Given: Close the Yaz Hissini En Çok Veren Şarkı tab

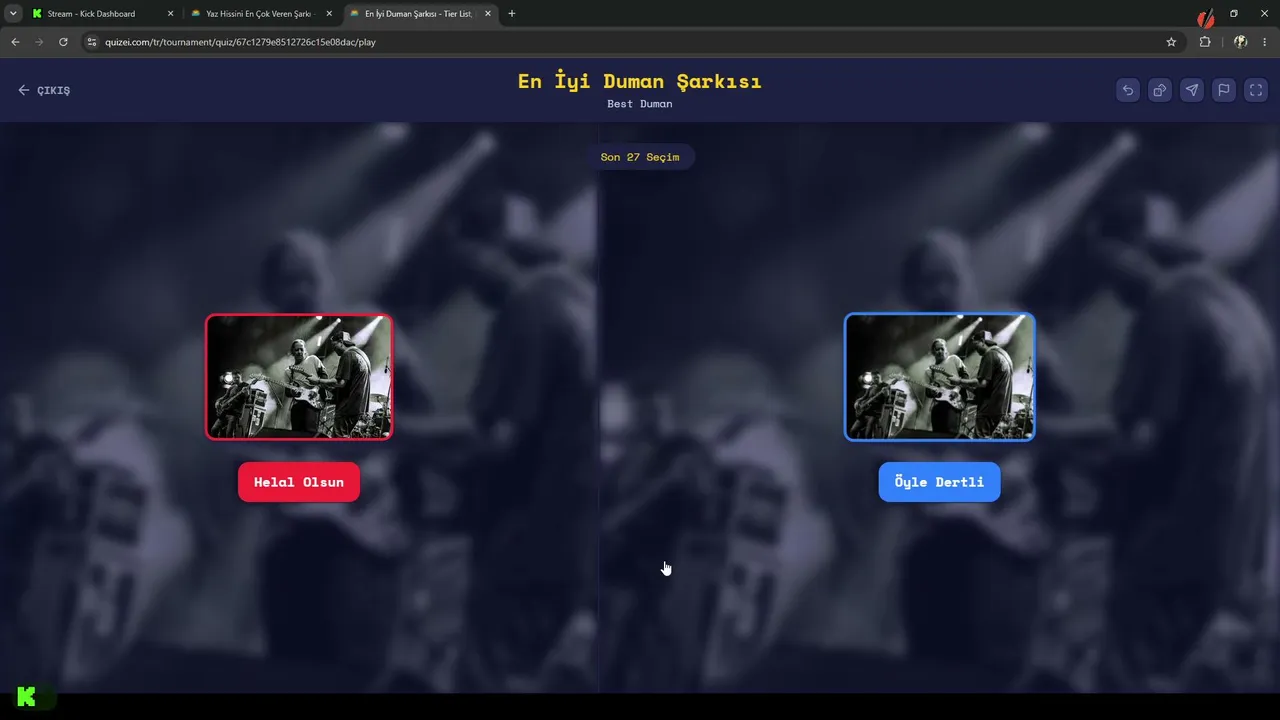Looking at the screenshot, I should (x=329, y=14).
